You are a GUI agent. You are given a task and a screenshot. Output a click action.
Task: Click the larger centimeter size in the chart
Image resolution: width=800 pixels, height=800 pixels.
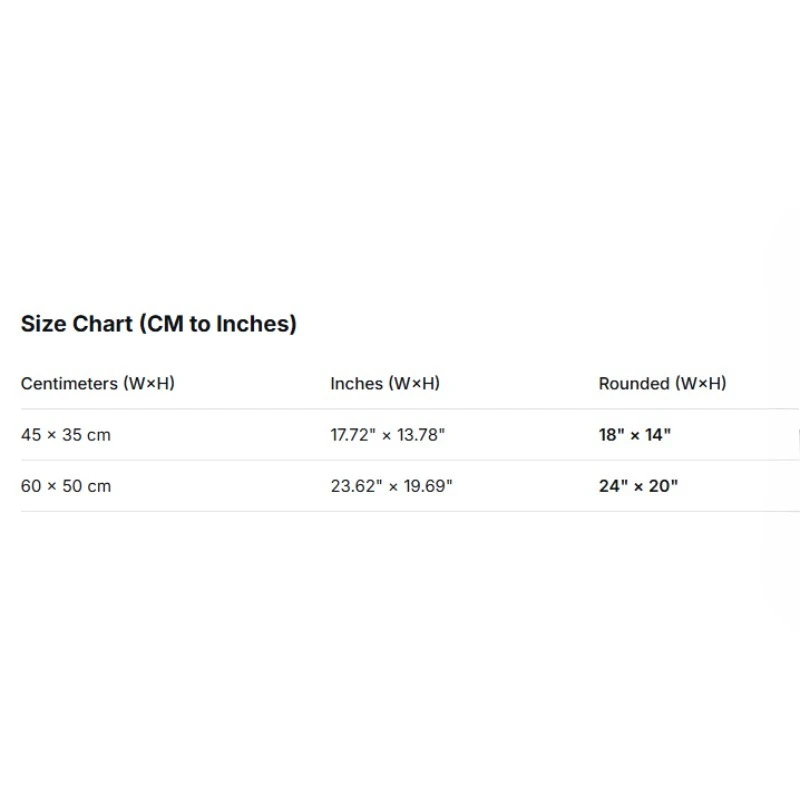pos(66,486)
